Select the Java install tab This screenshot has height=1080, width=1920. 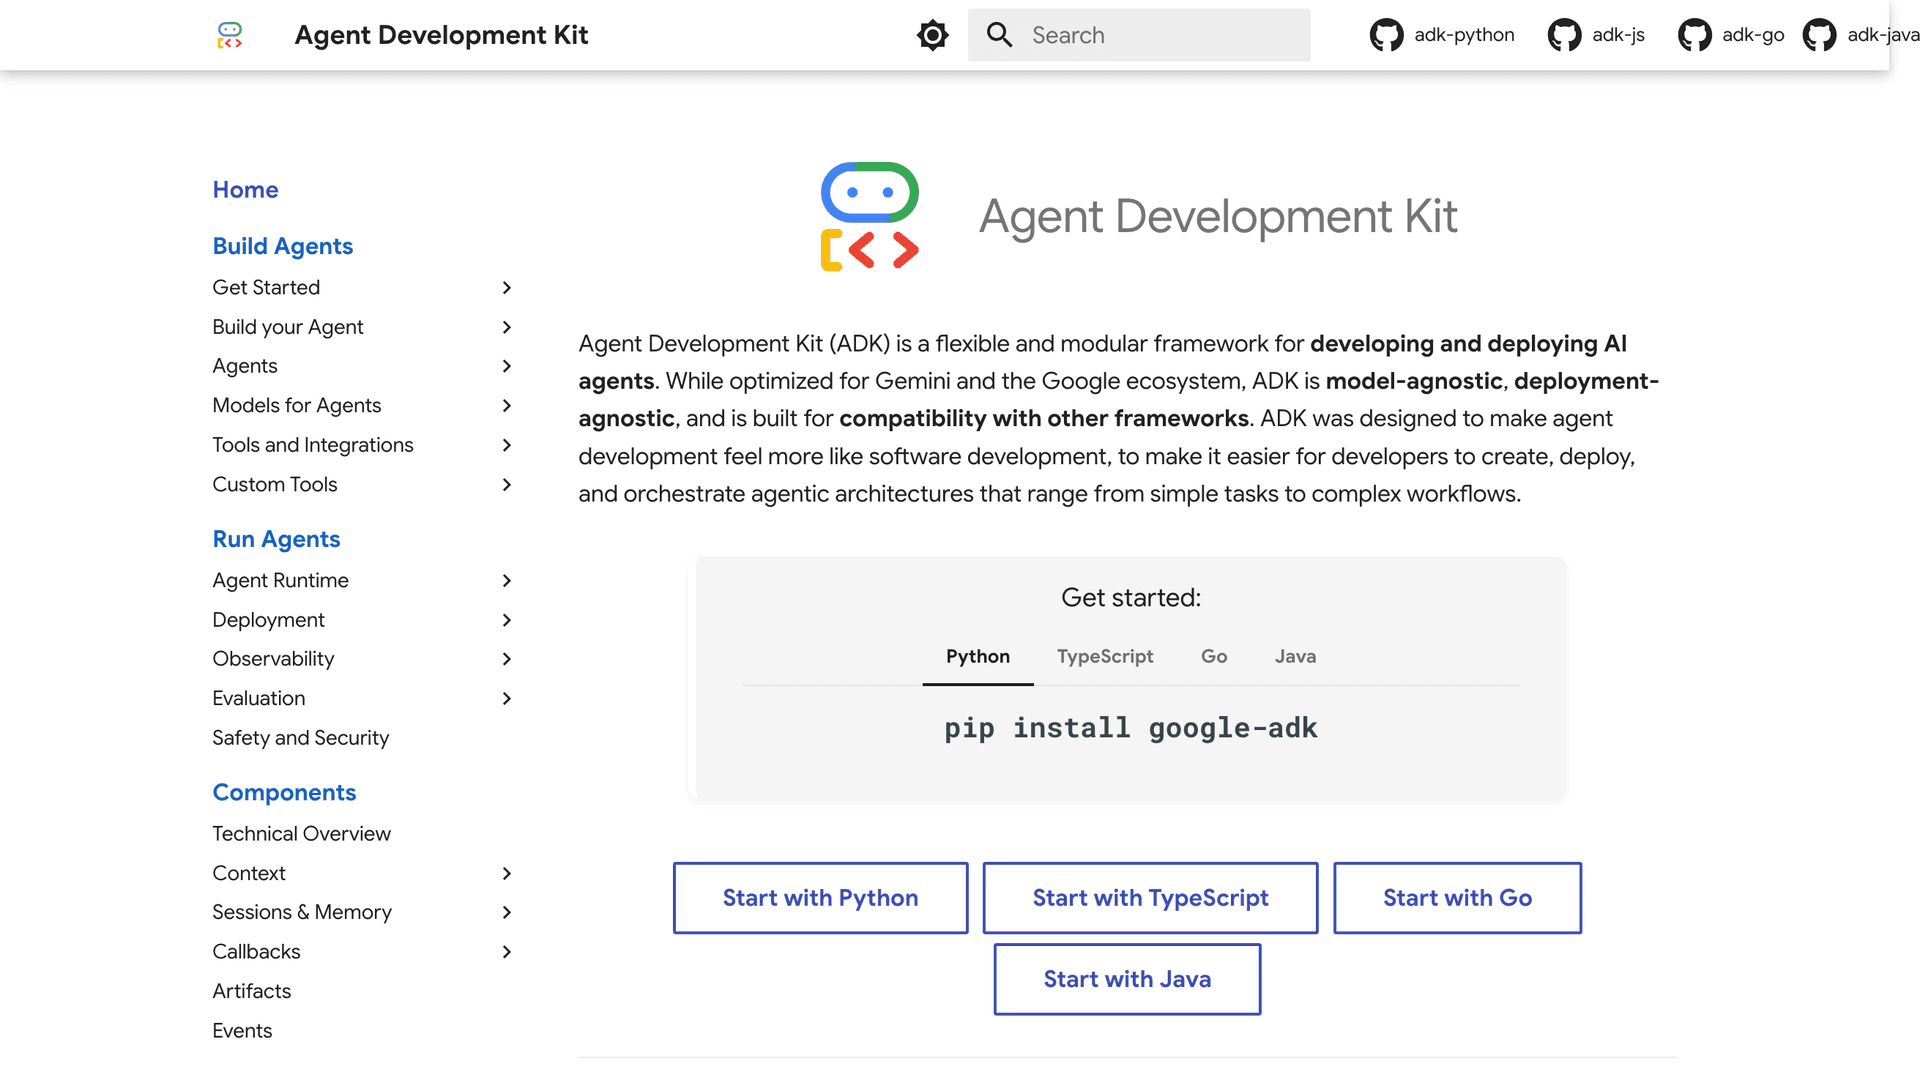(x=1295, y=657)
